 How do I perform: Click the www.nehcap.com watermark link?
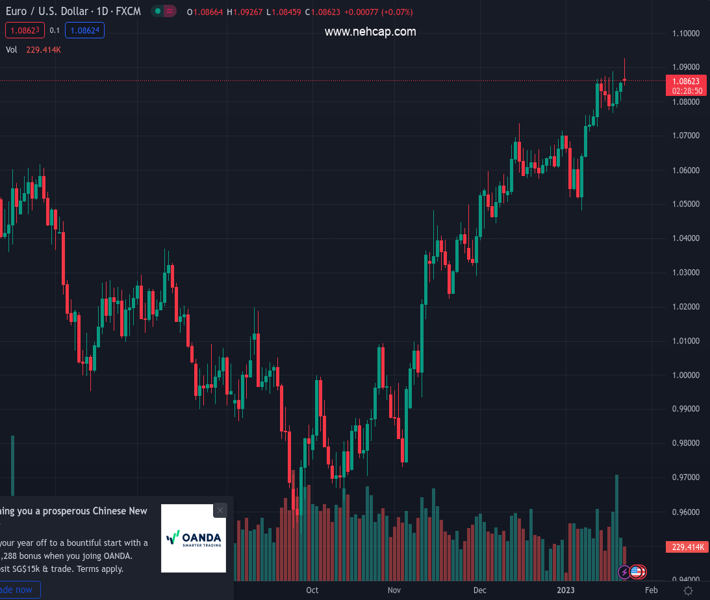coord(370,32)
